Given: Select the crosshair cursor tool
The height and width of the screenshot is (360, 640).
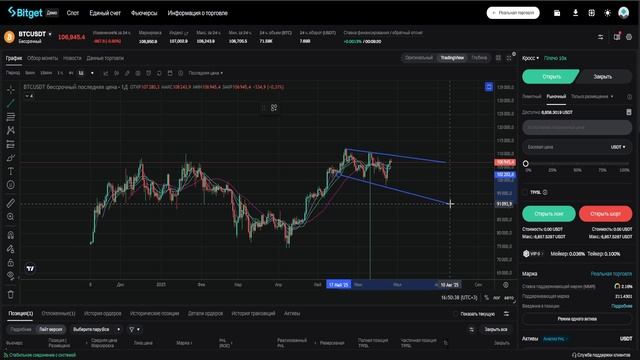Looking at the screenshot, I should click(x=11, y=89).
